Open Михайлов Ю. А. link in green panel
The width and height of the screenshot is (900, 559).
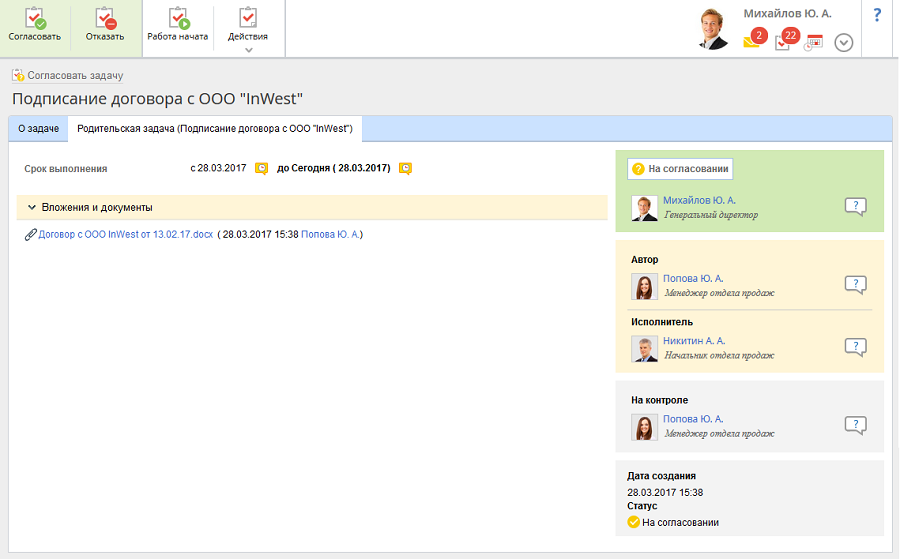click(699, 200)
